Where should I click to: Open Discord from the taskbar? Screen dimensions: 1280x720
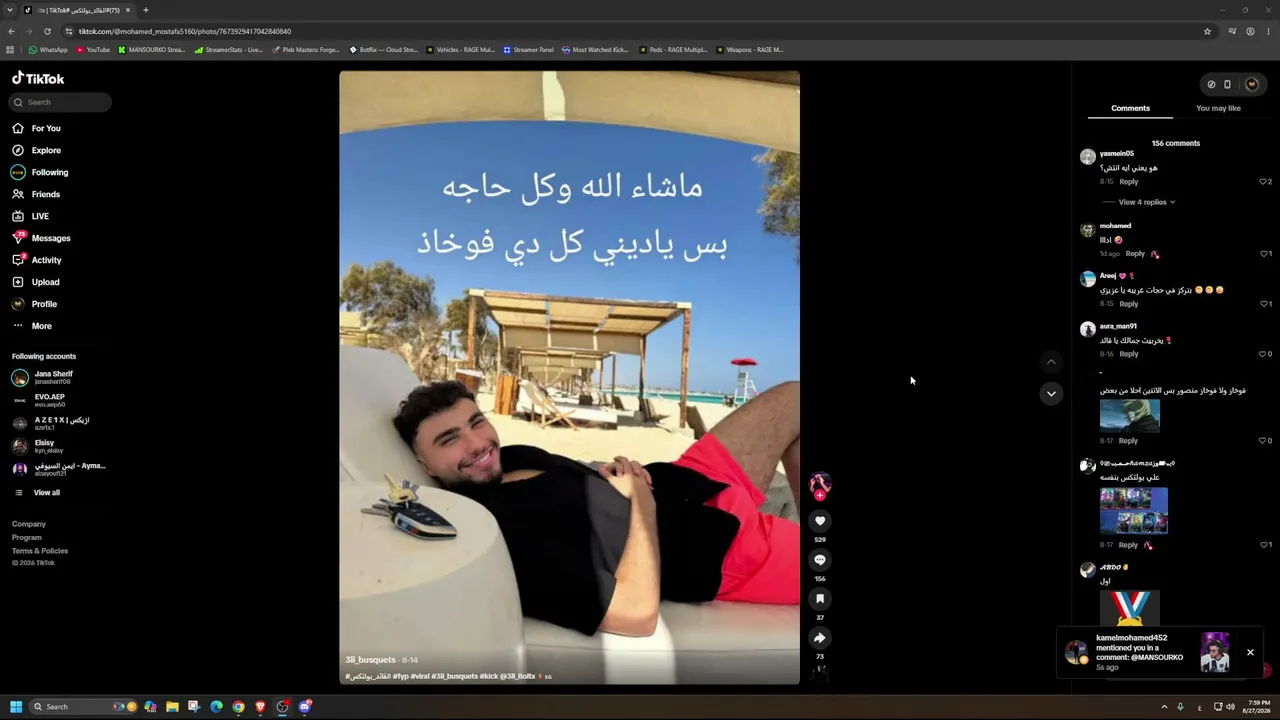pos(305,707)
